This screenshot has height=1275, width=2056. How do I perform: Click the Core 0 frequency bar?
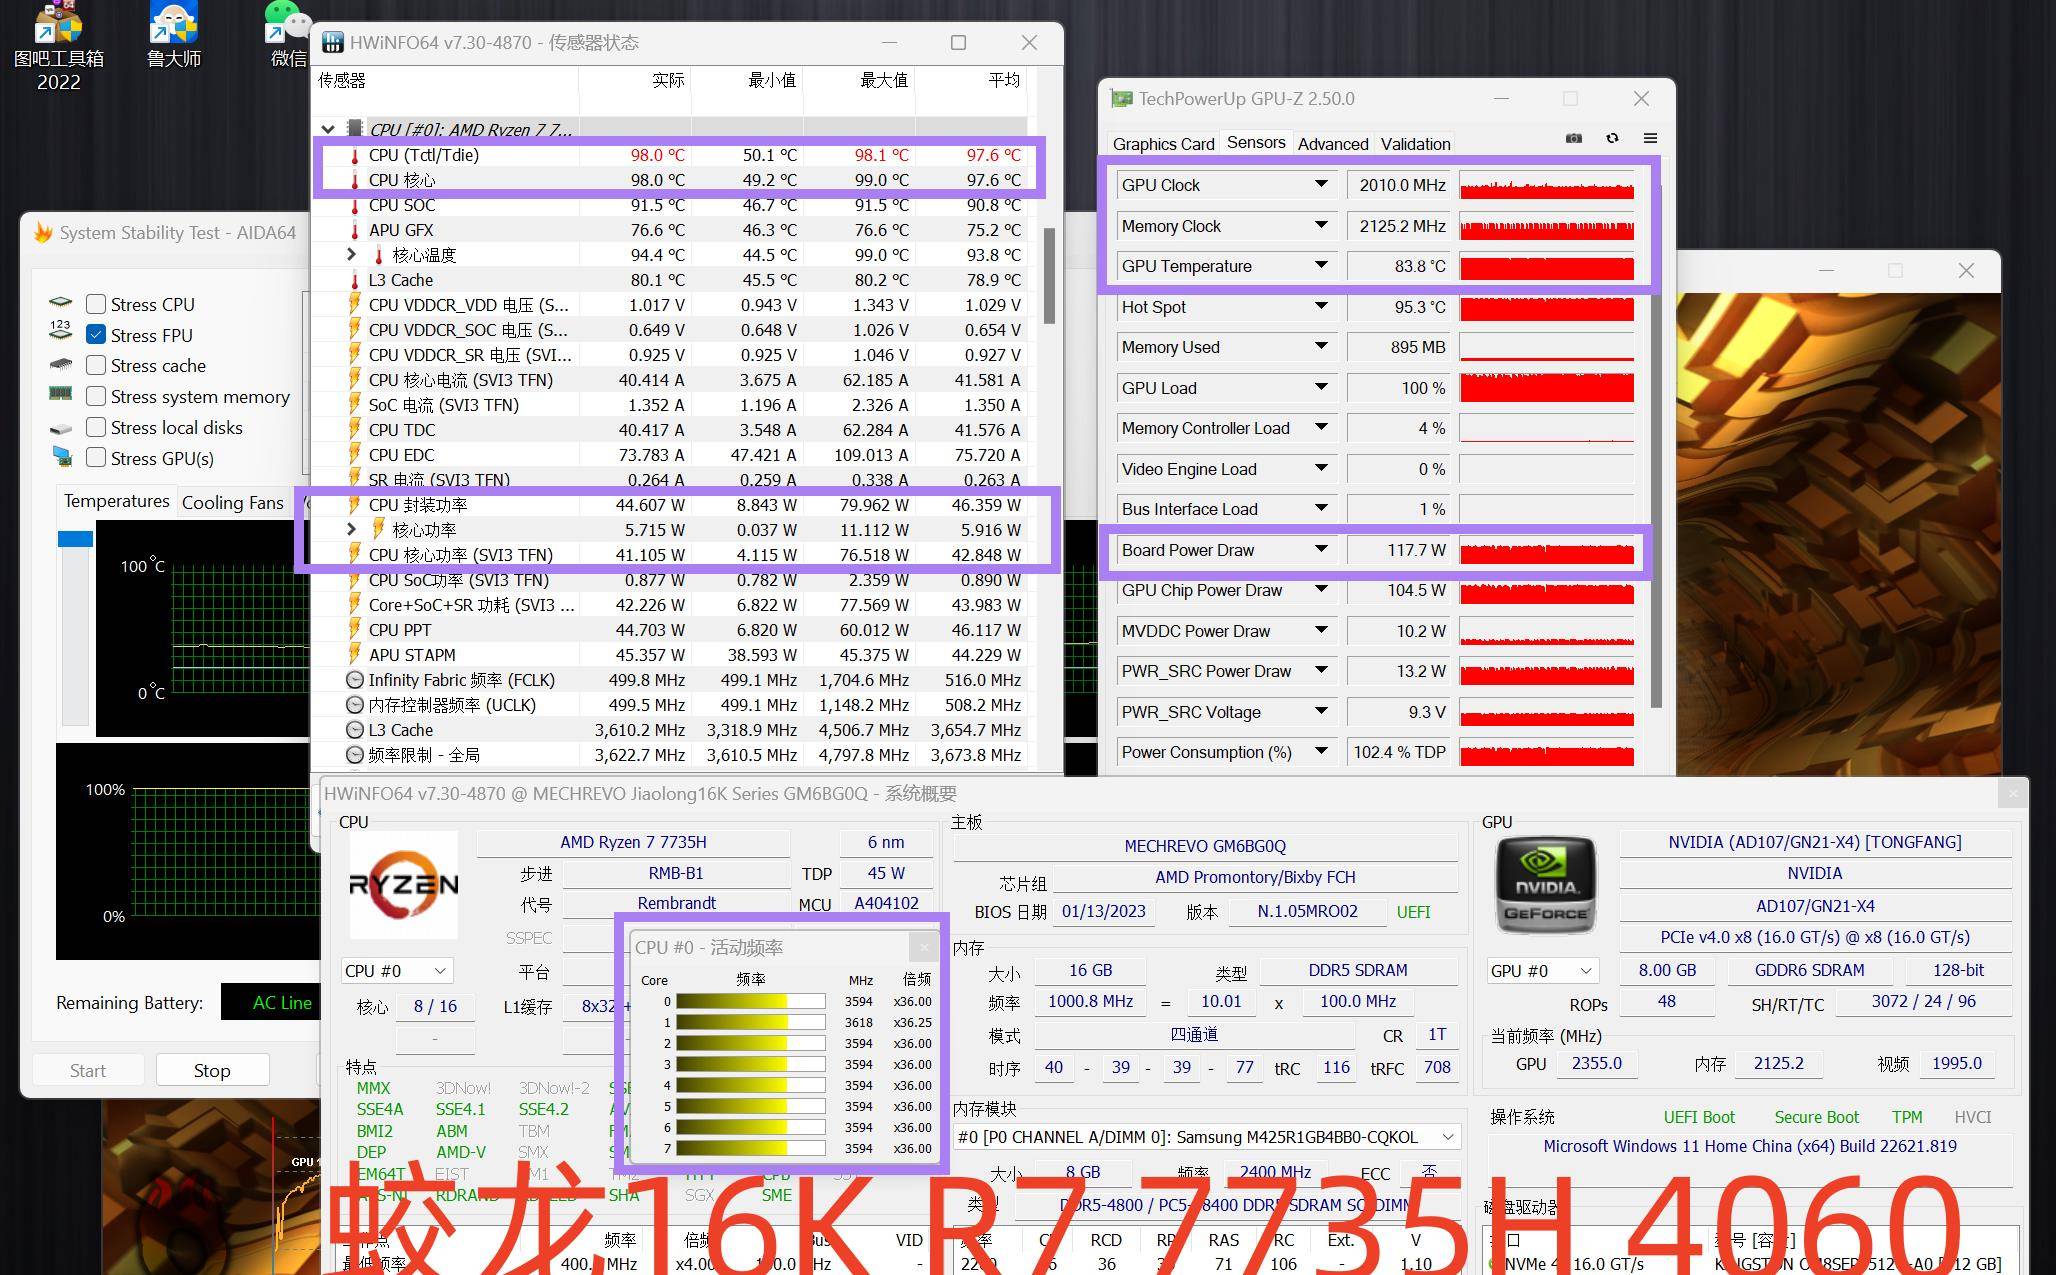751,1001
